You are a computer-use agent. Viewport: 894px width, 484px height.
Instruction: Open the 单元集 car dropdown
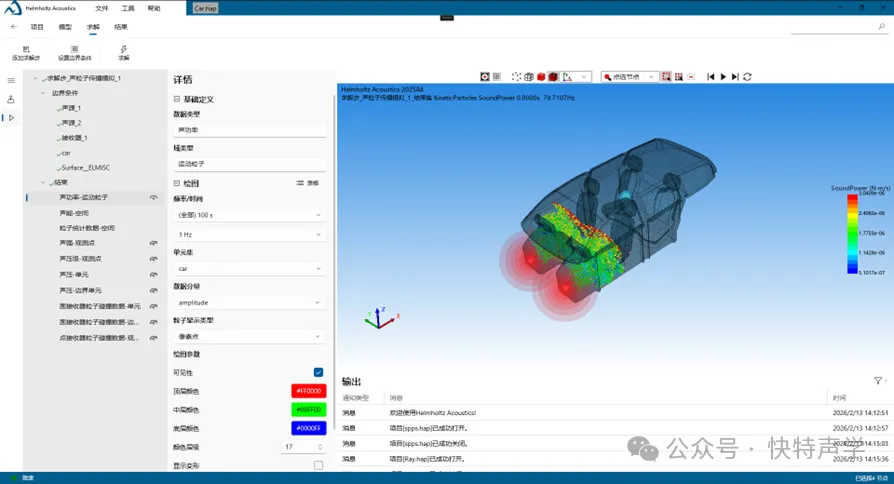[x=250, y=269]
